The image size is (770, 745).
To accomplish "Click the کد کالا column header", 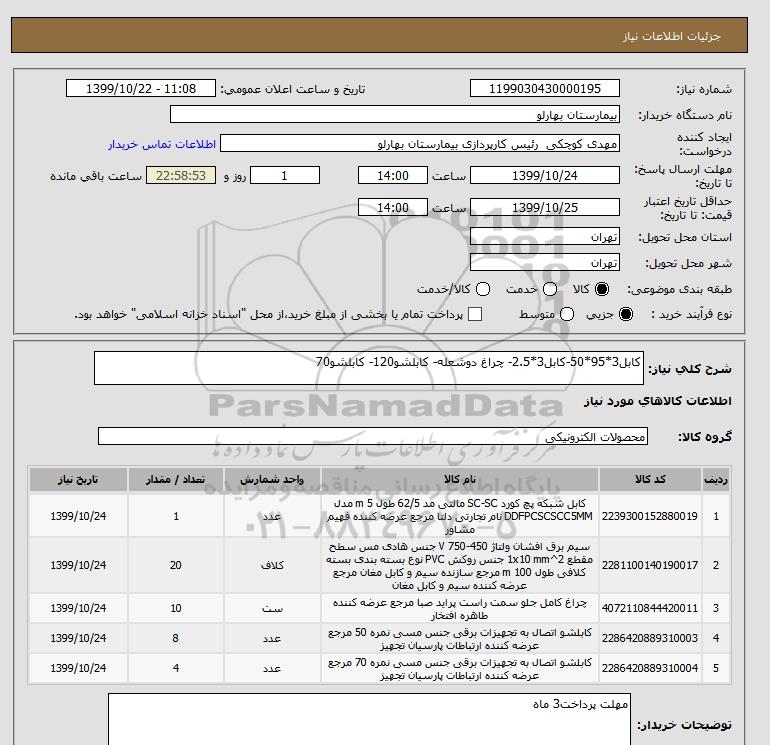I will pyautogui.click(x=650, y=479).
